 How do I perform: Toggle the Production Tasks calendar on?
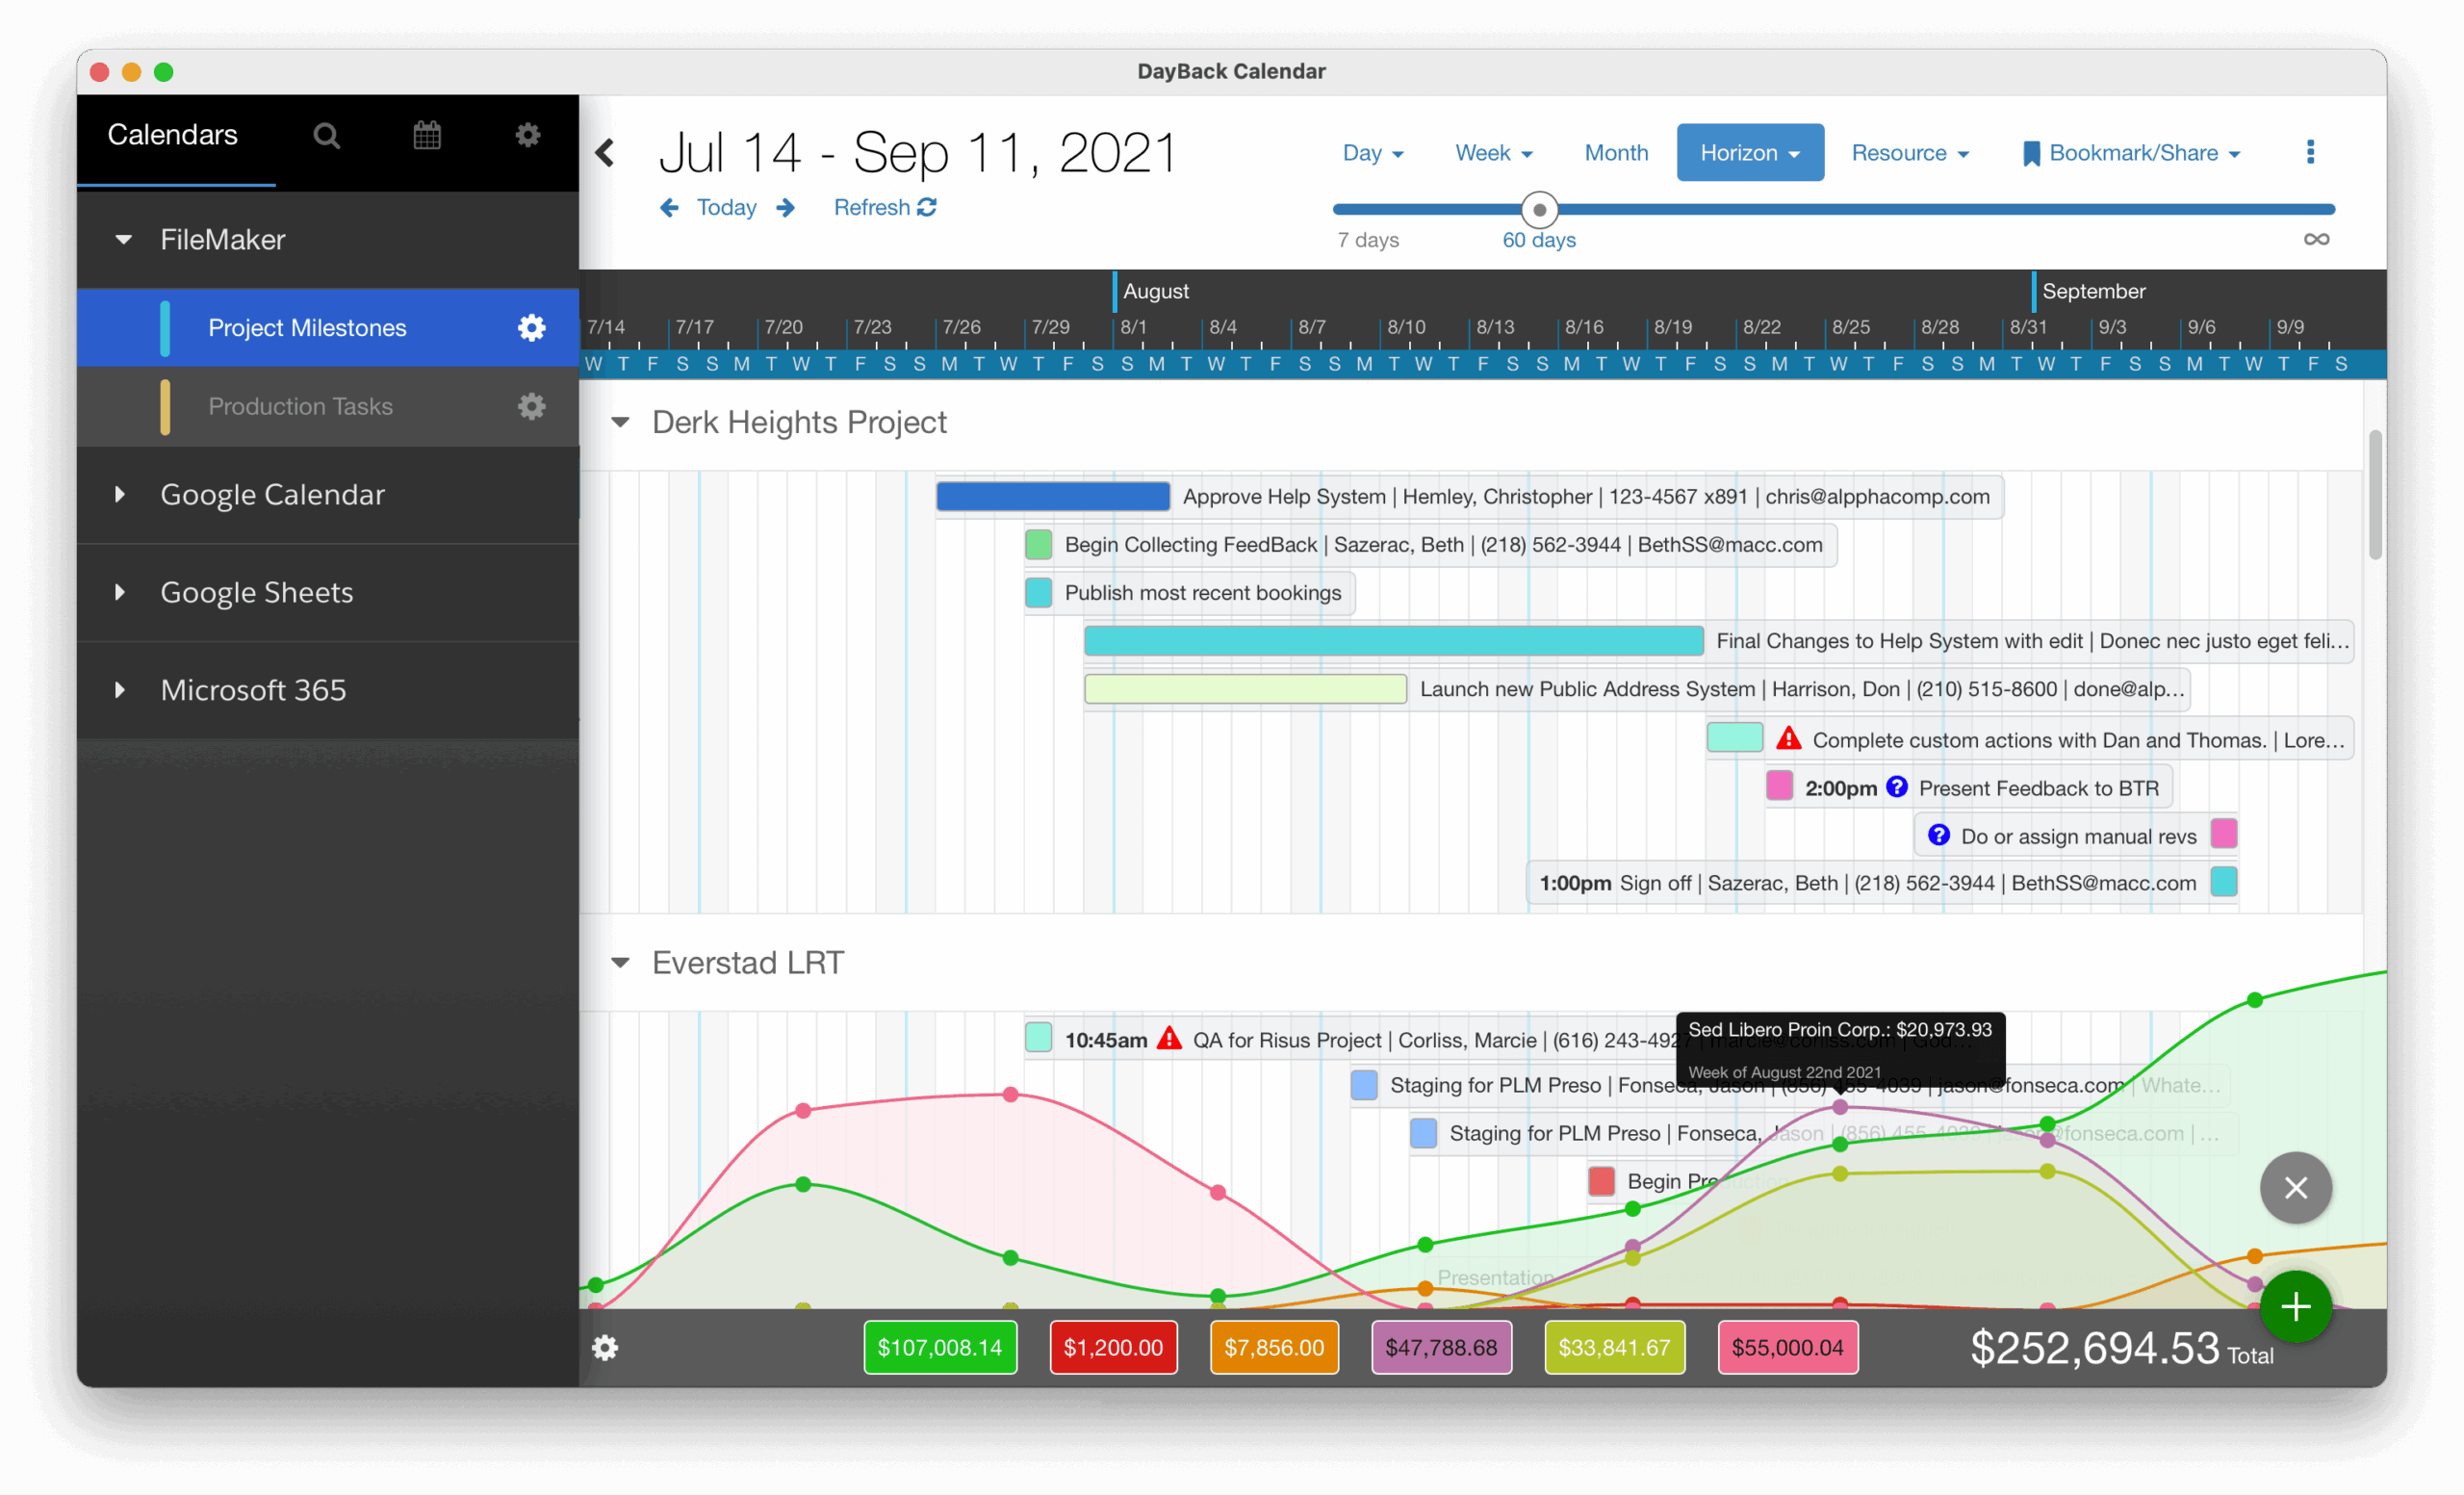pos(300,406)
